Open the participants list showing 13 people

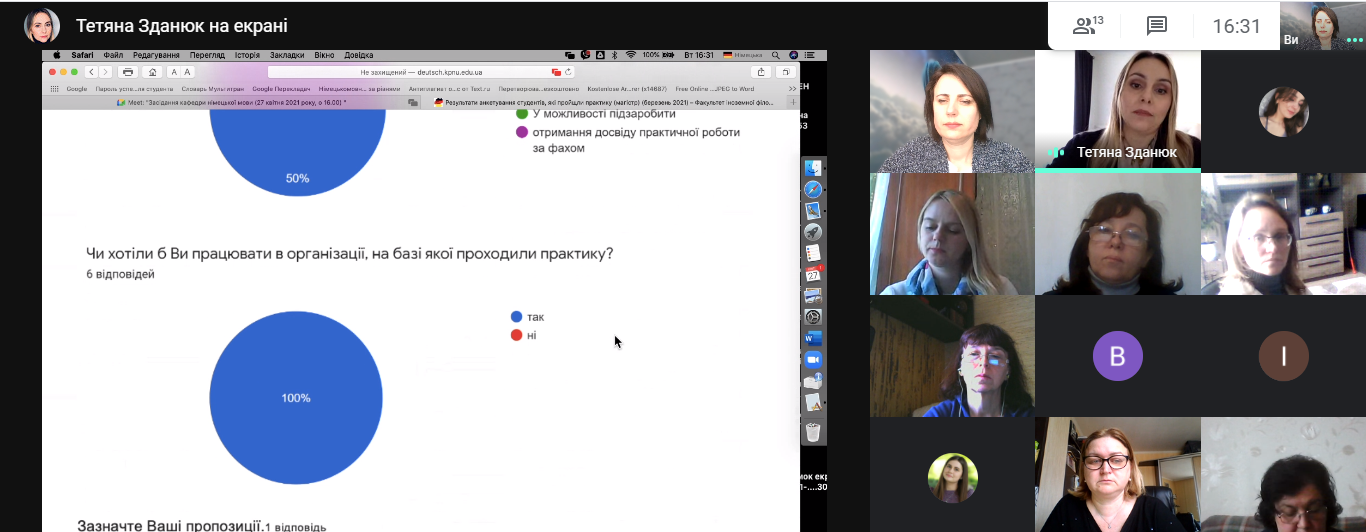coord(1087,26)
